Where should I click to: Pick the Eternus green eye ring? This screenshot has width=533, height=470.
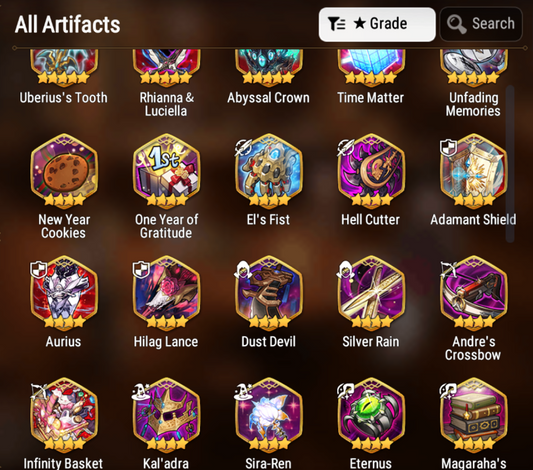click(x=371, y=415)
